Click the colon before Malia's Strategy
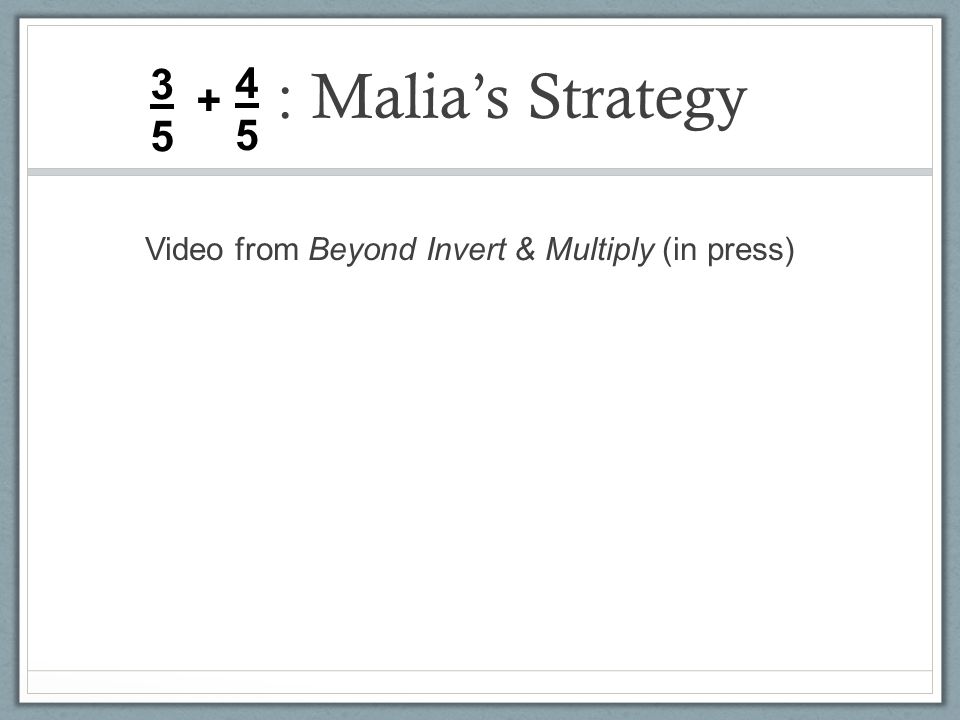The image size is (960, 720). [x=285, y=102]
